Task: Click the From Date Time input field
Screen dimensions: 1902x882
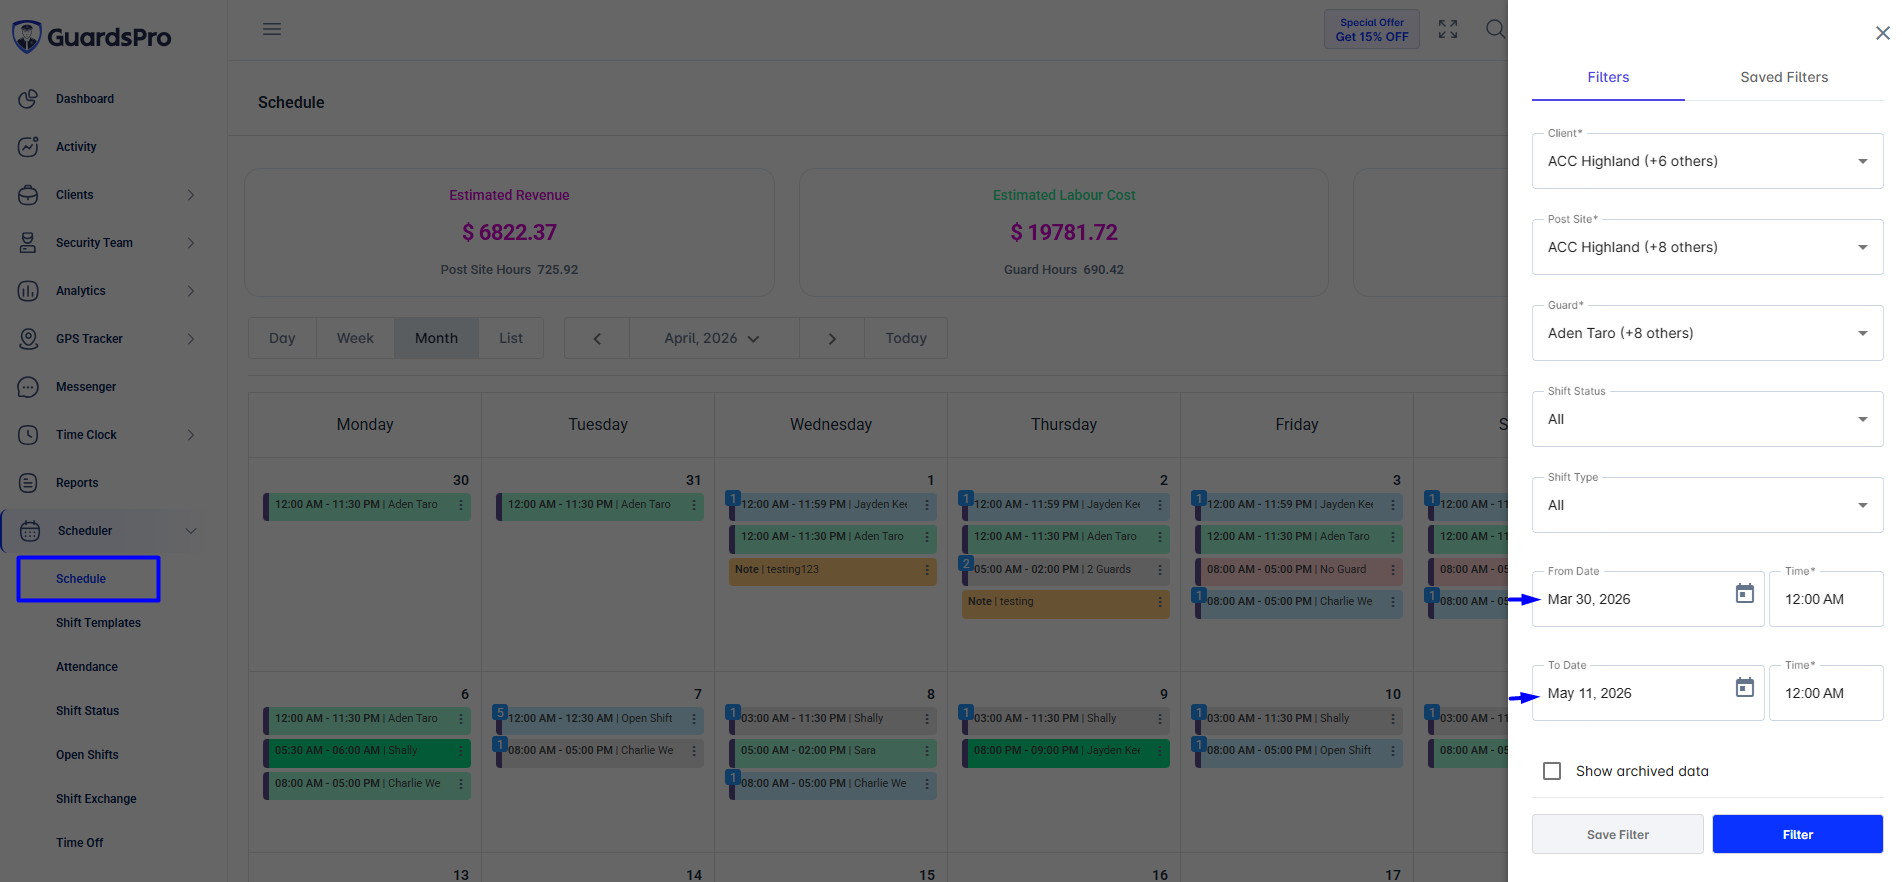Action: pyautogui.click(x=1826, y=599)
